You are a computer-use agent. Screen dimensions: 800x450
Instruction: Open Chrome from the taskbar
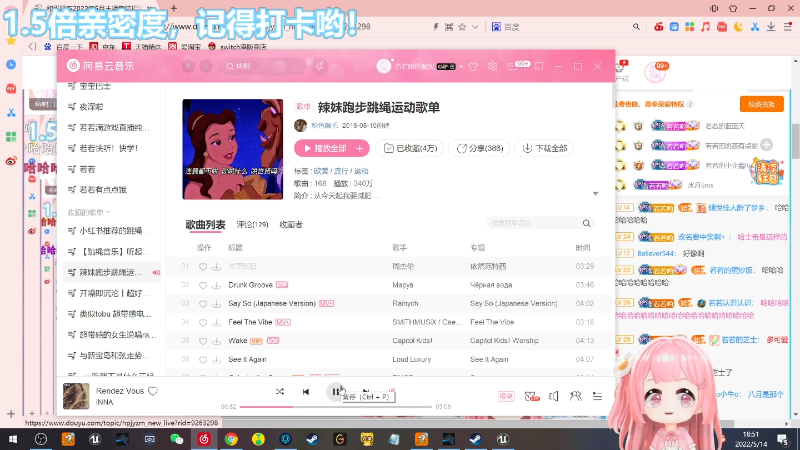[231, 439]
